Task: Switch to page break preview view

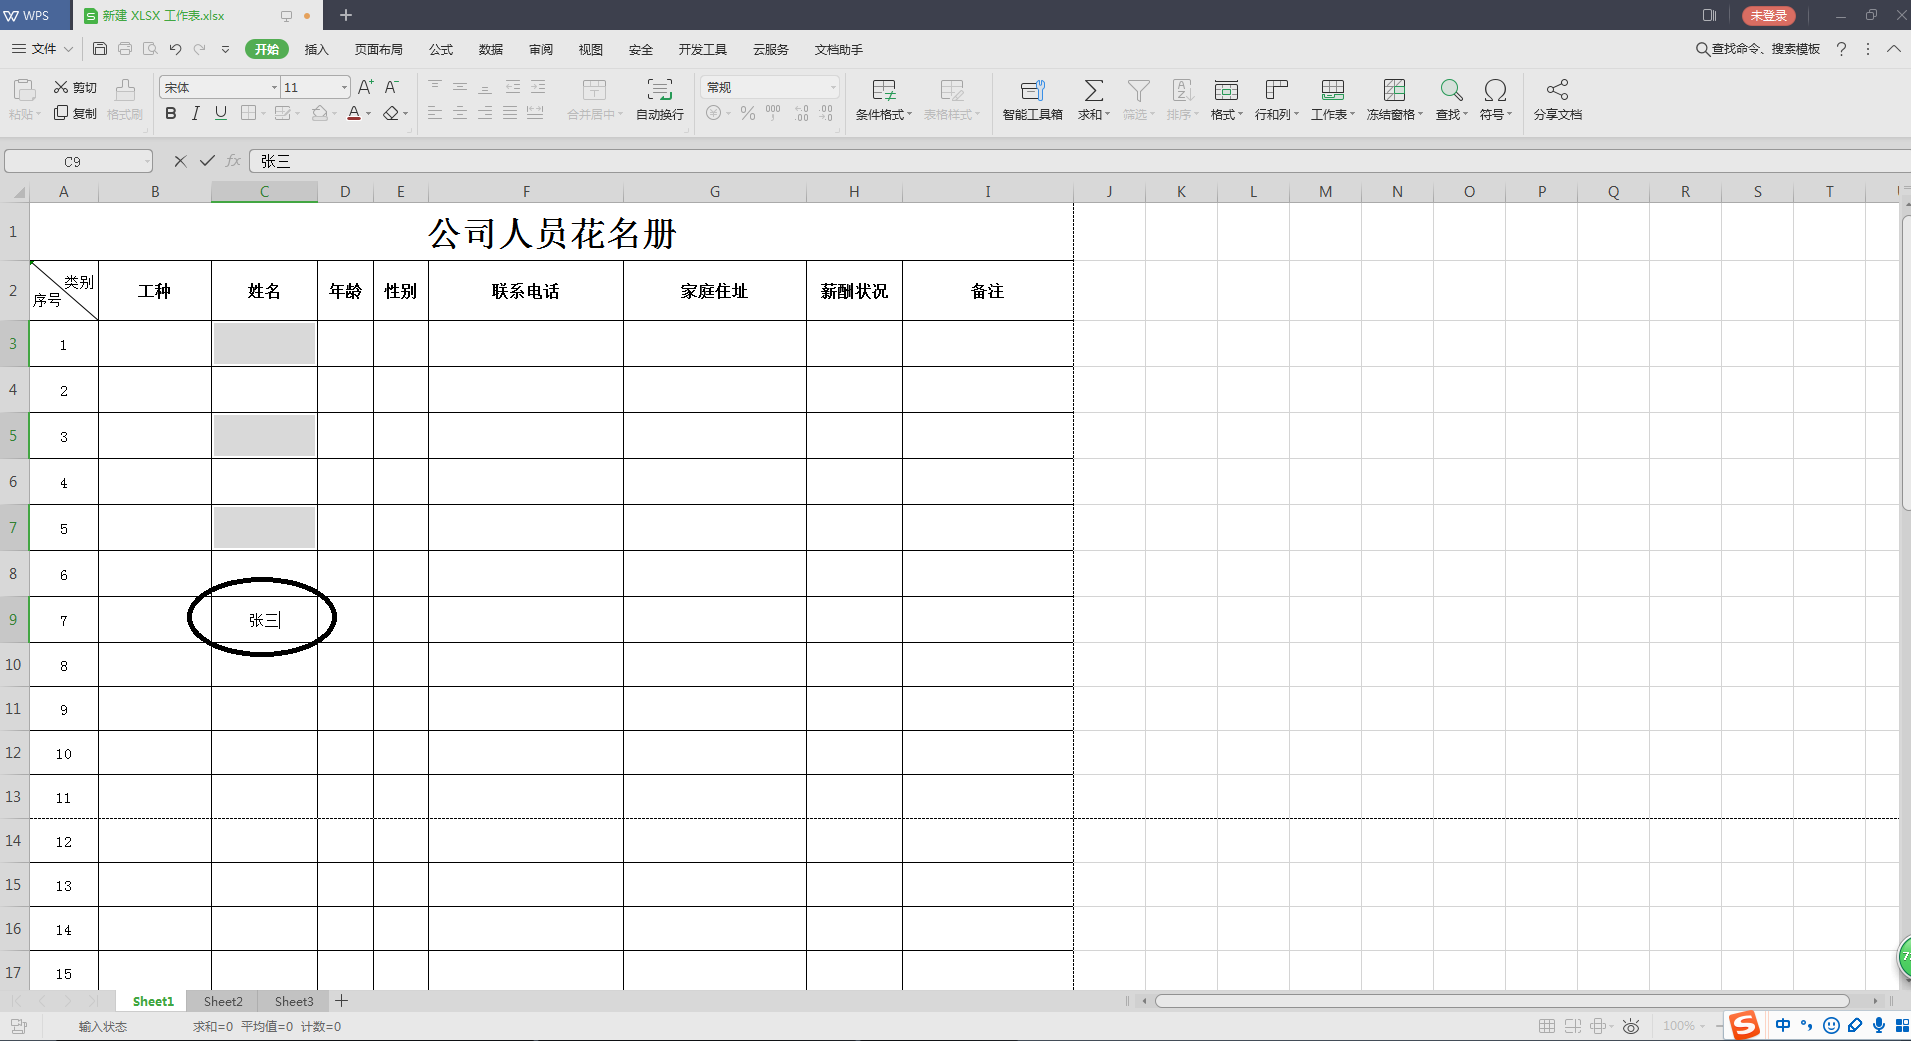Action: (1573, 1026)
